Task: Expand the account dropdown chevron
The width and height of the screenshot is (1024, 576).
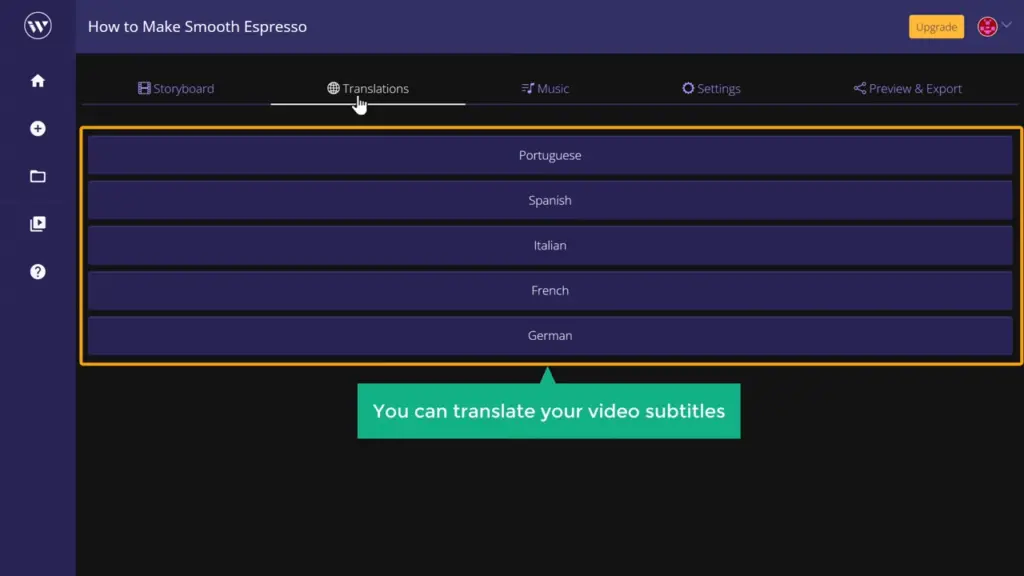Action: tap(1006, 25)
